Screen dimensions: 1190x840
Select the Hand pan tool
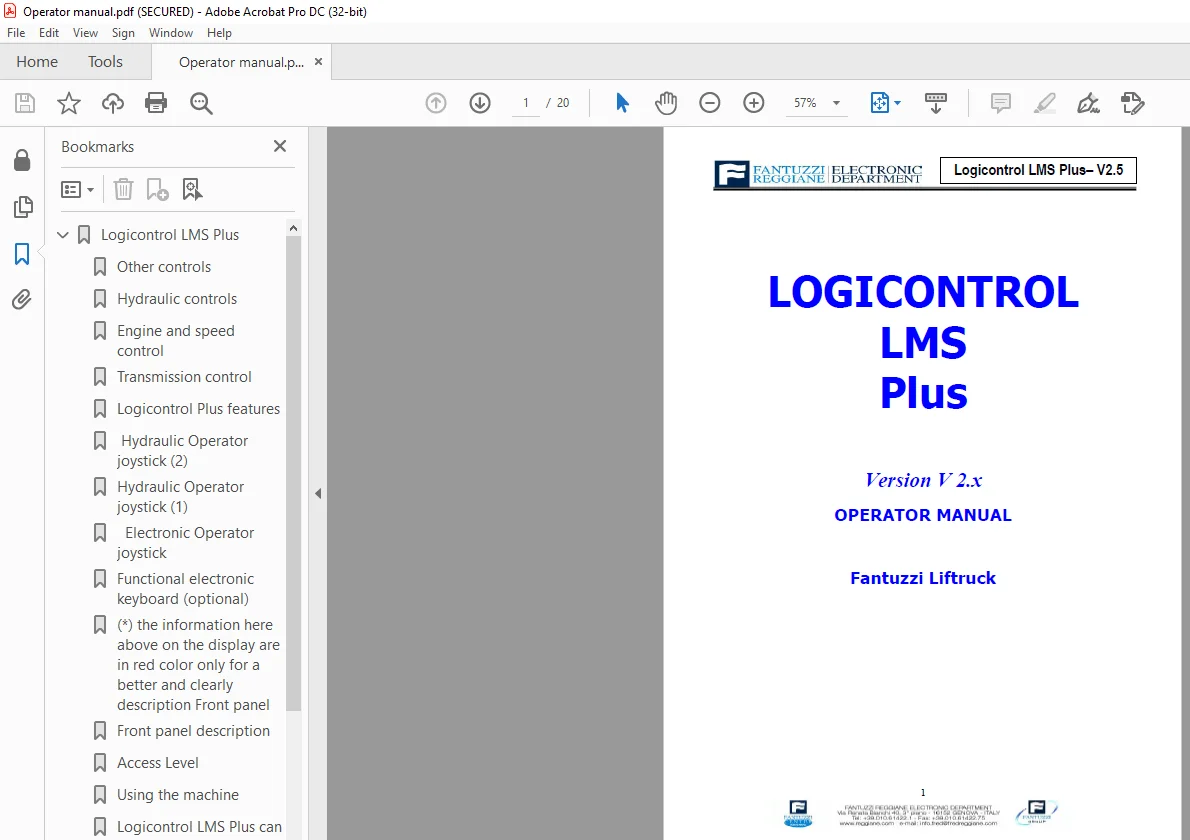[x=666, y=102]
